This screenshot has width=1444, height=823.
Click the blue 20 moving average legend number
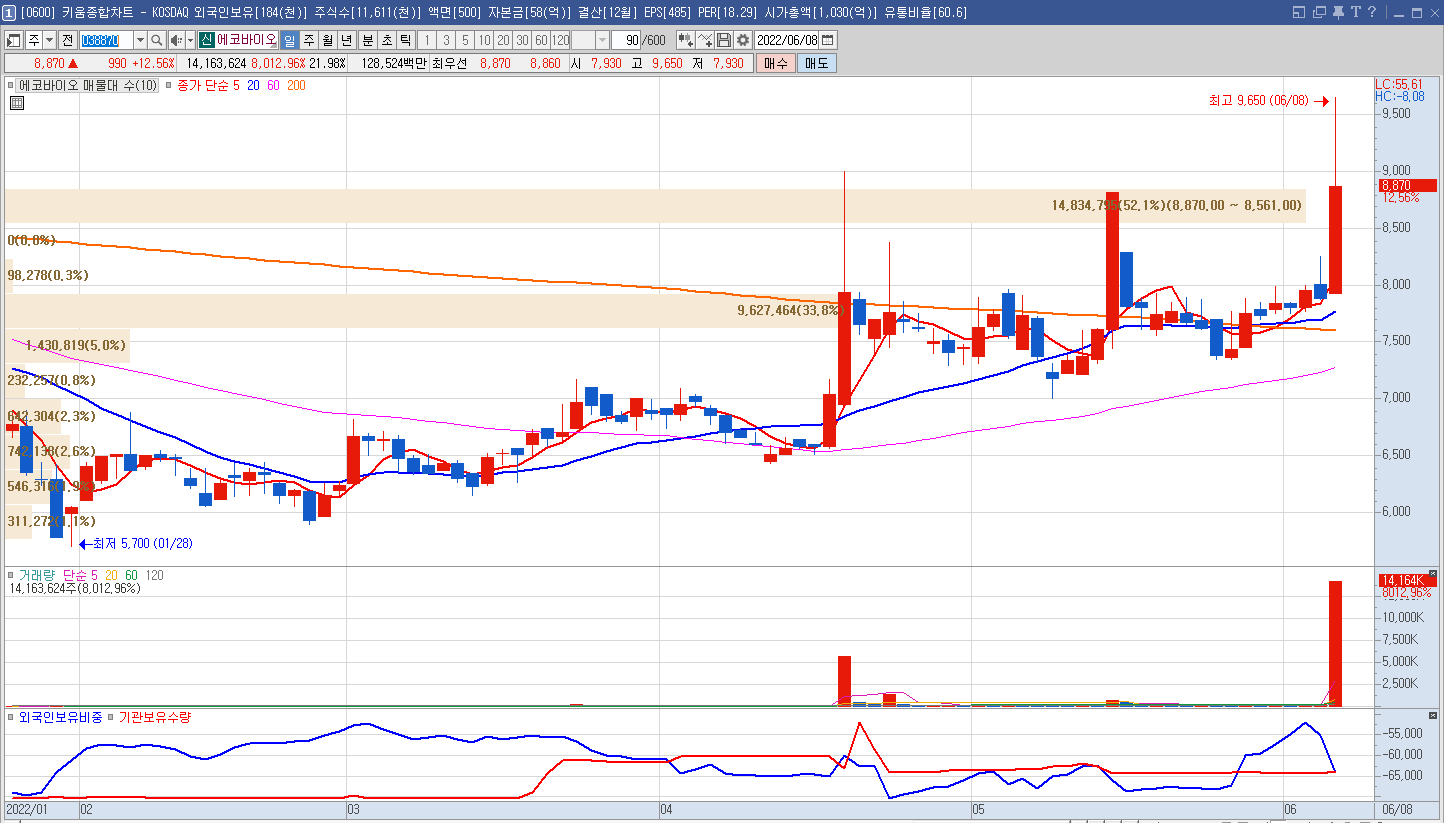(254, 86)
